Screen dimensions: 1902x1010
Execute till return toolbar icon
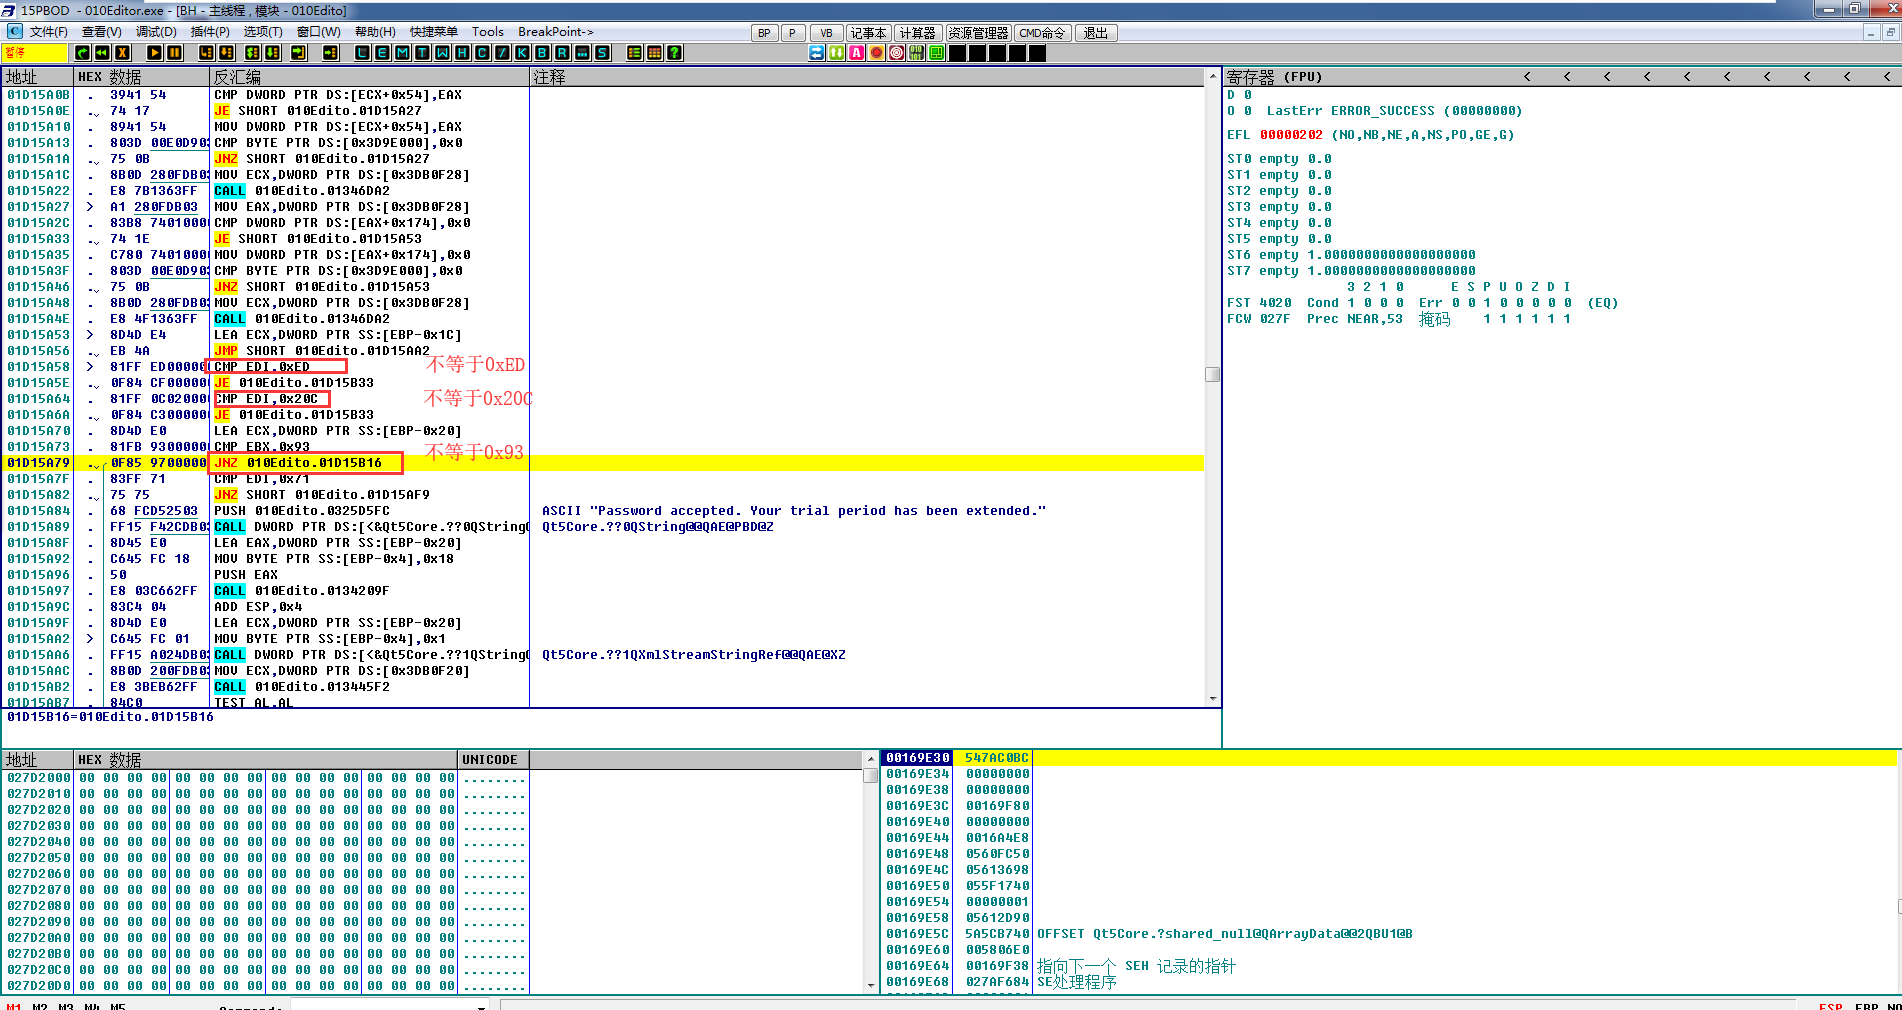point(298,53)
